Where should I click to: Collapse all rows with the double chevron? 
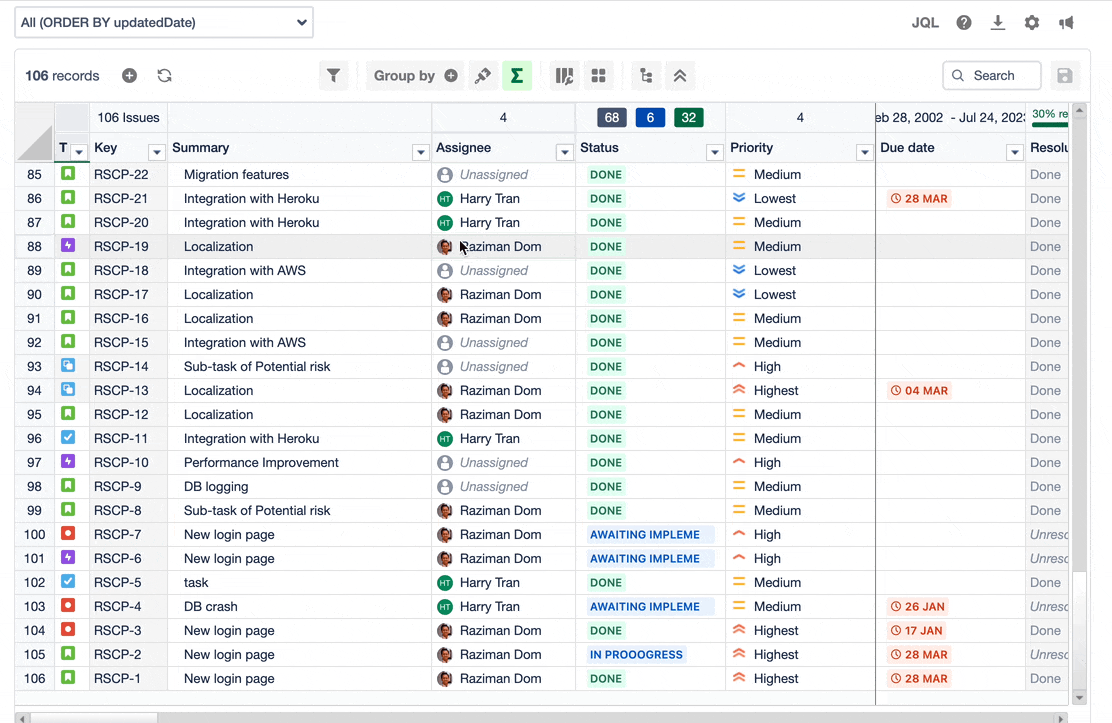click(680, 75)
